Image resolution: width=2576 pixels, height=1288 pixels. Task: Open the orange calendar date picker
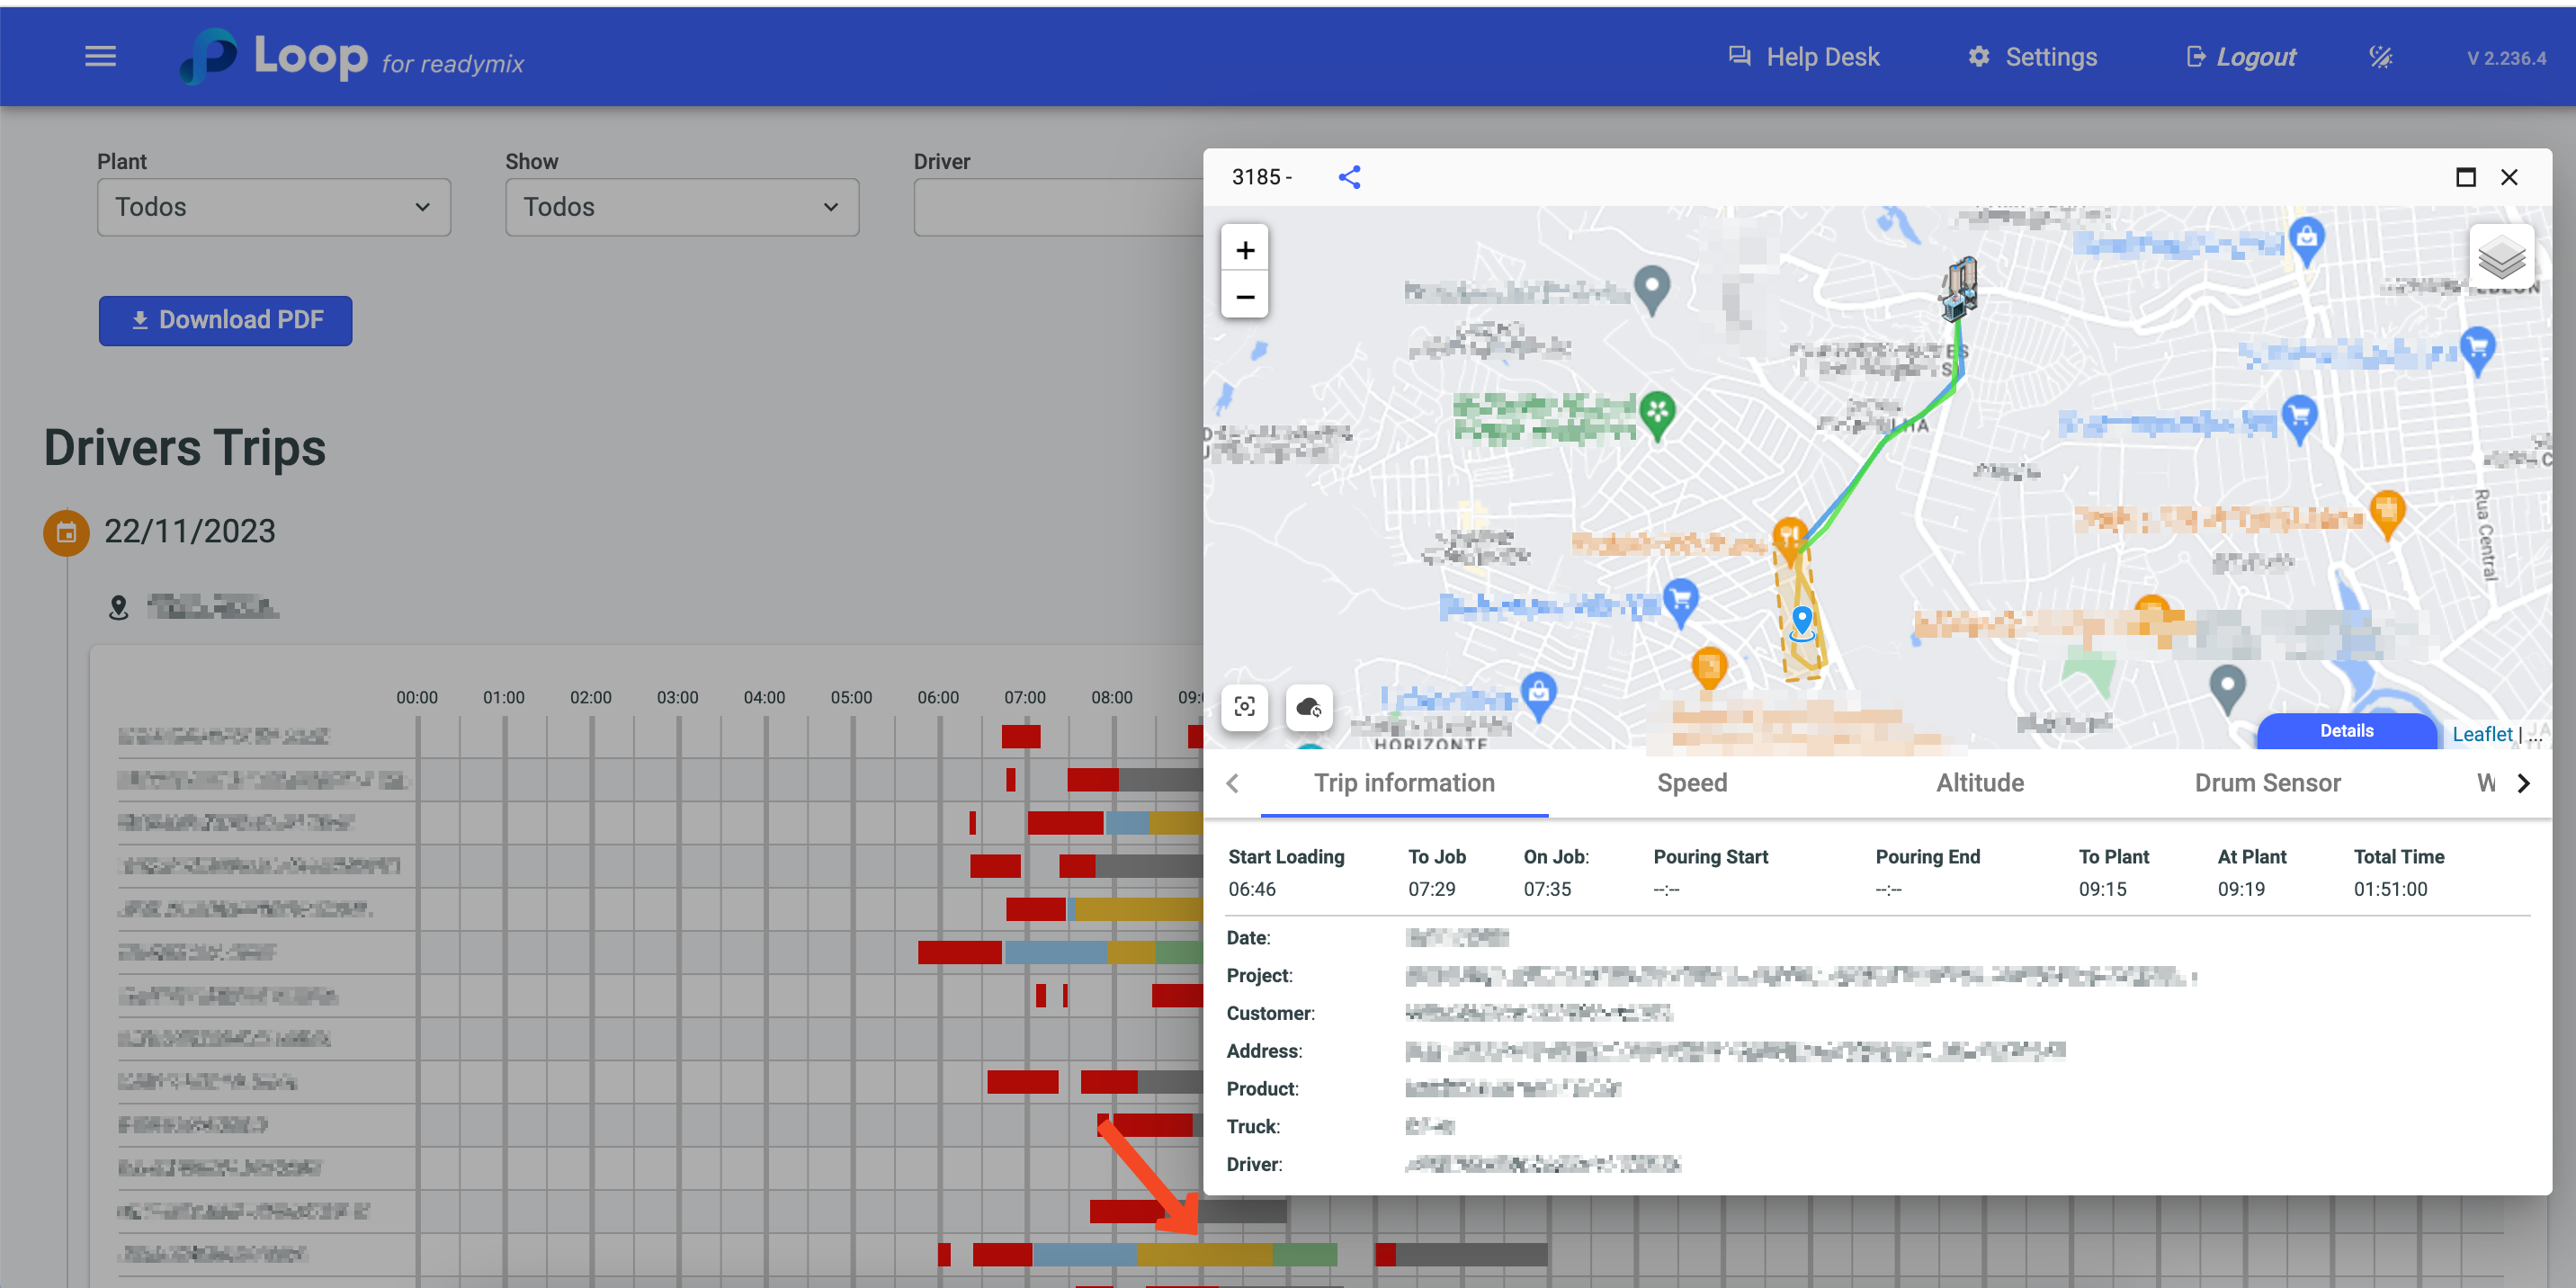66,532
